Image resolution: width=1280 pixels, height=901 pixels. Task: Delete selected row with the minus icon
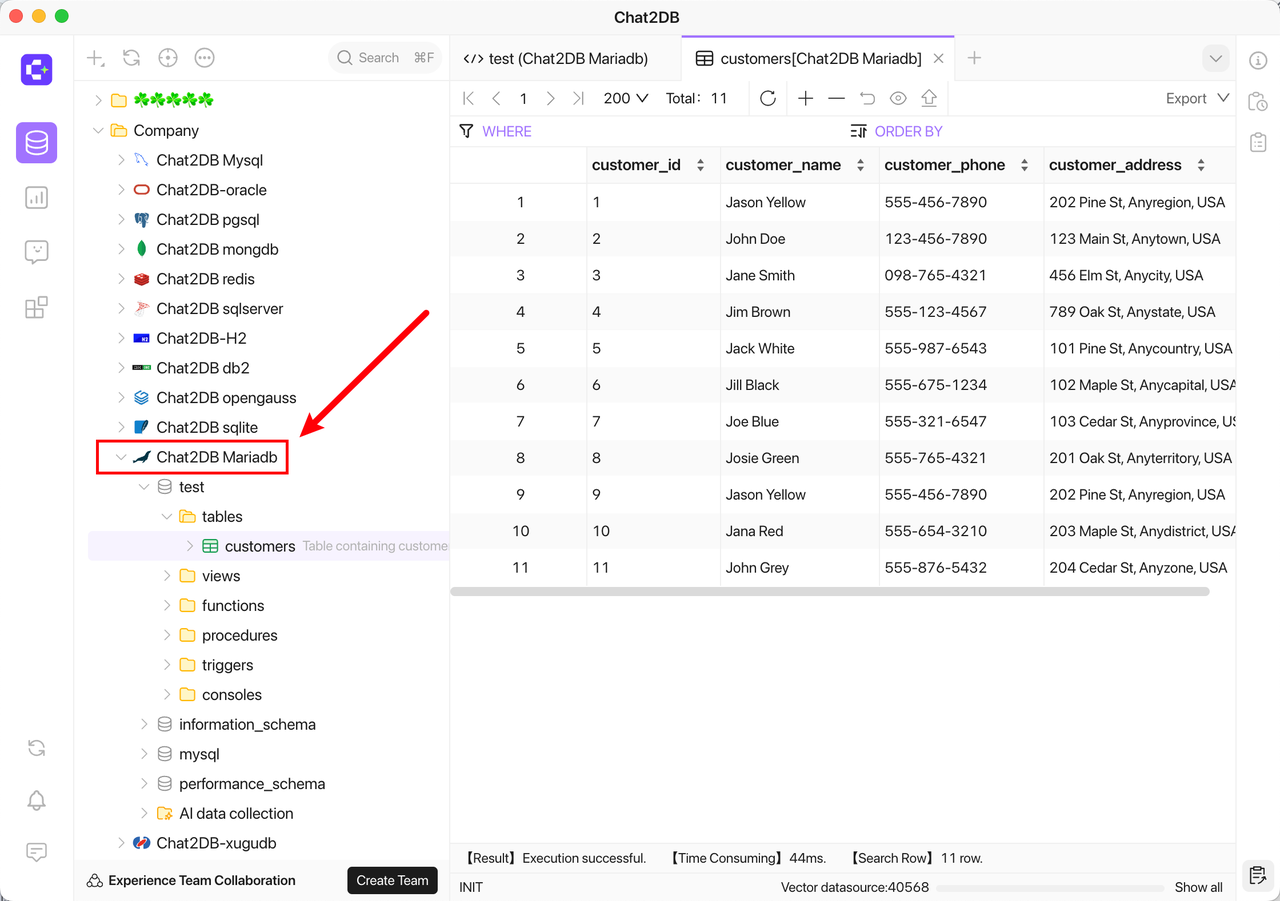837,98
